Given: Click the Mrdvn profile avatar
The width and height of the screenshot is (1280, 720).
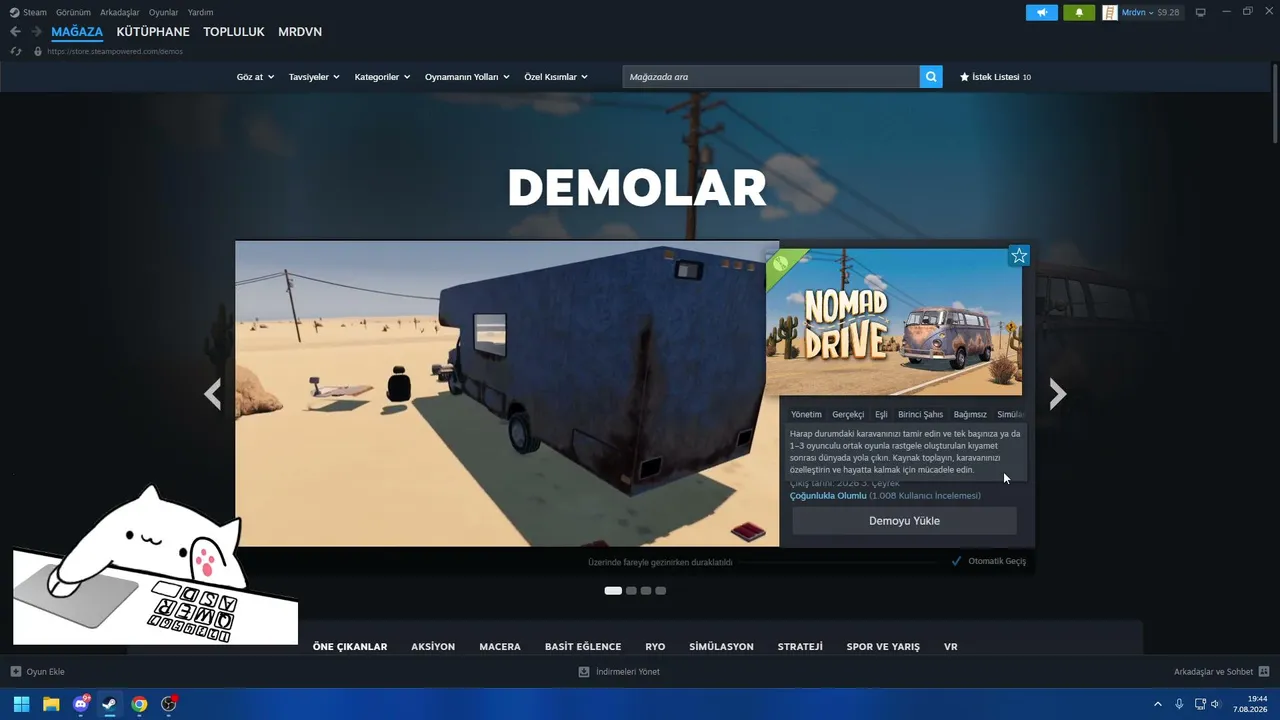Looking at the screenshot, I should pyautogui.click(x=1110, y=12).
